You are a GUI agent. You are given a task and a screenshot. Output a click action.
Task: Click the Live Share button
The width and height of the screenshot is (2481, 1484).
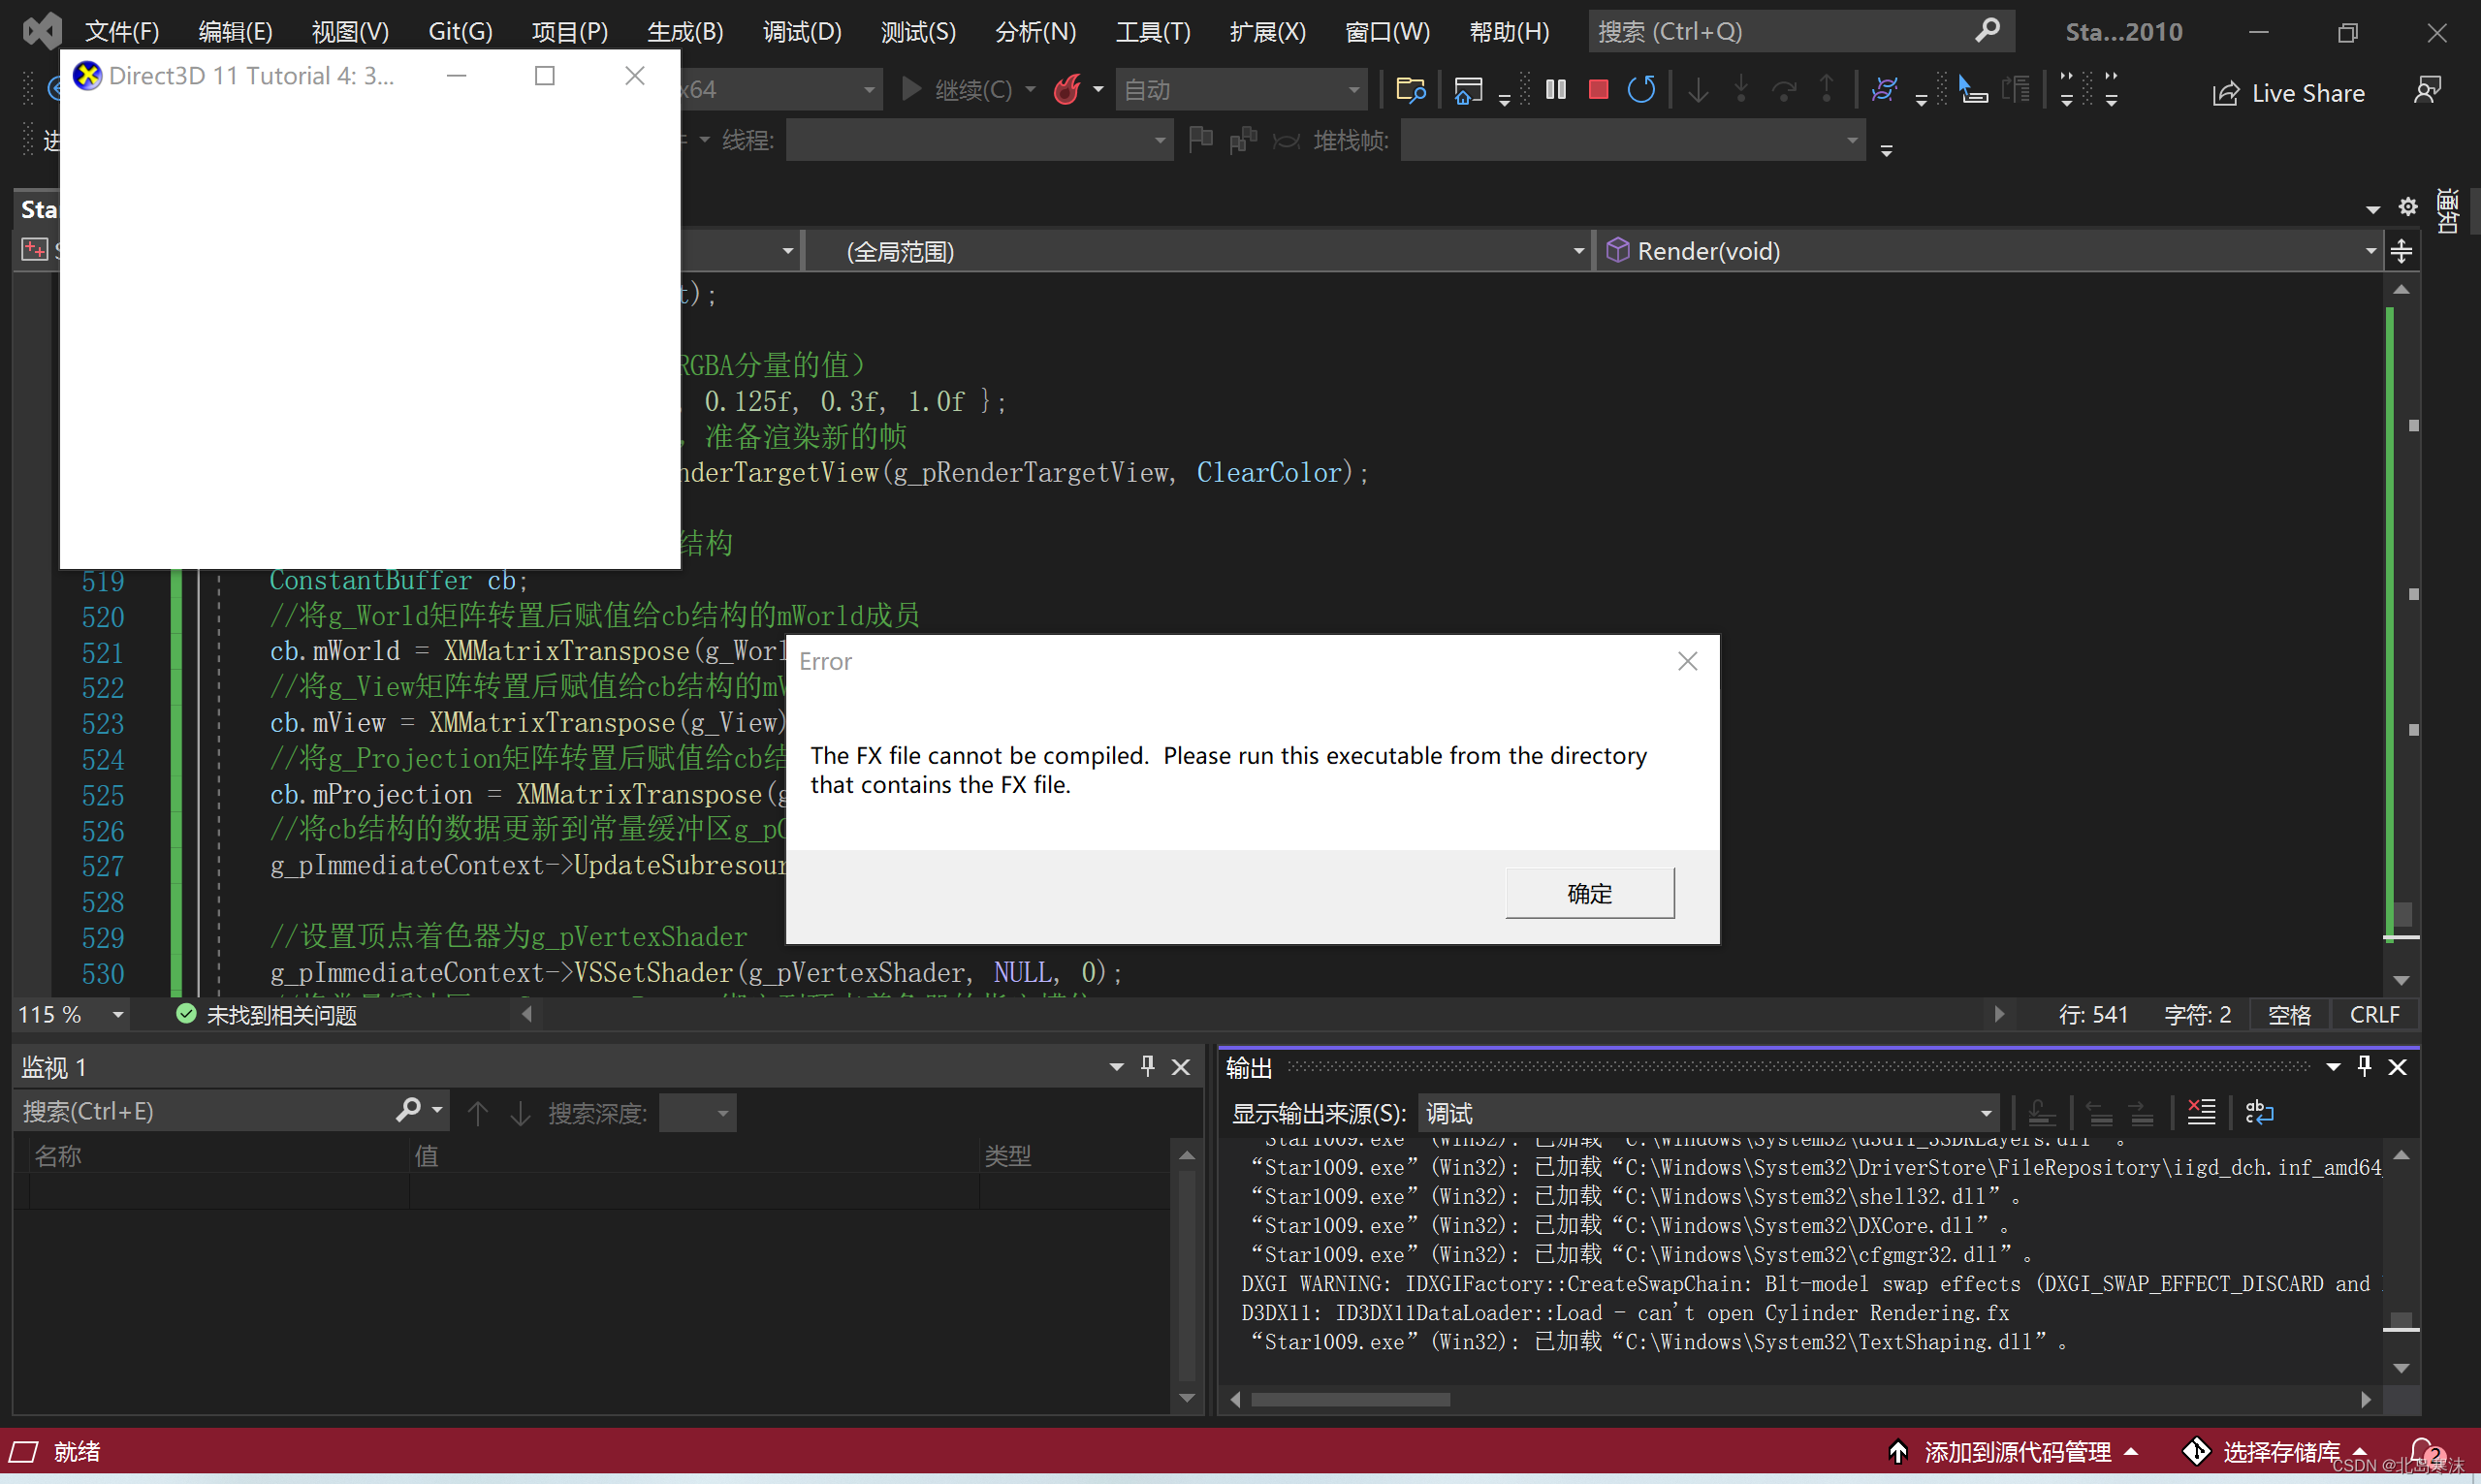coord(2288,93)
